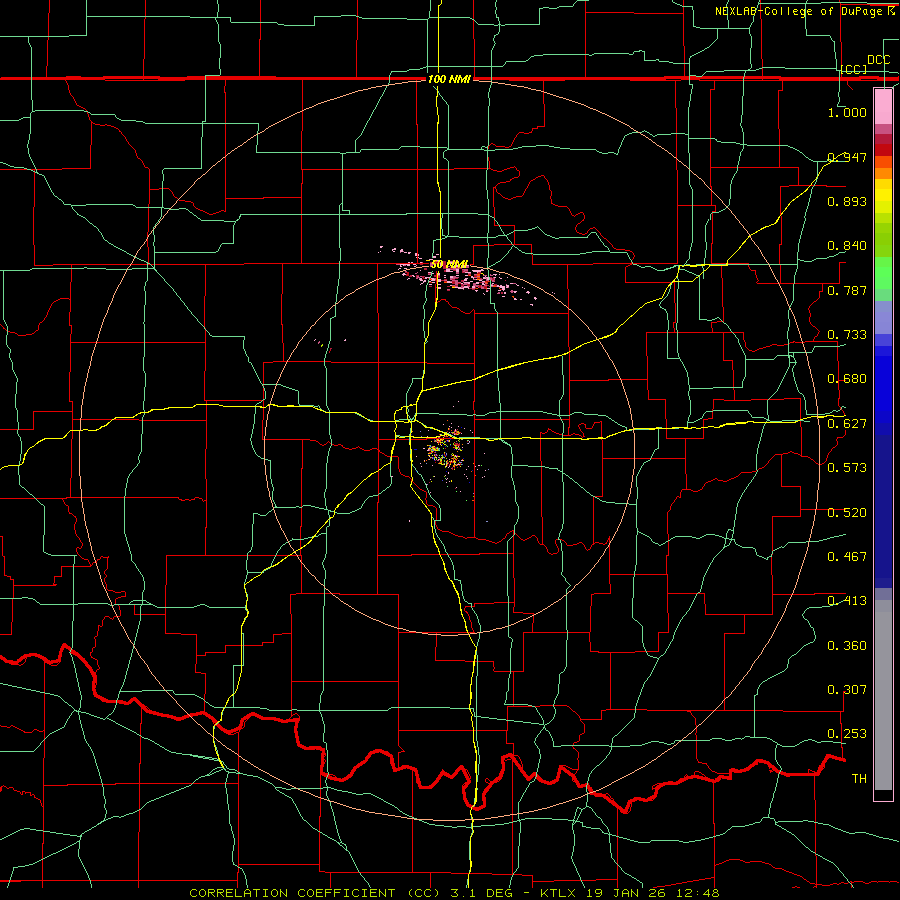Select the 0.840 scale value
The width and height of the screenshot is (900, 900).
click(847, 246)
